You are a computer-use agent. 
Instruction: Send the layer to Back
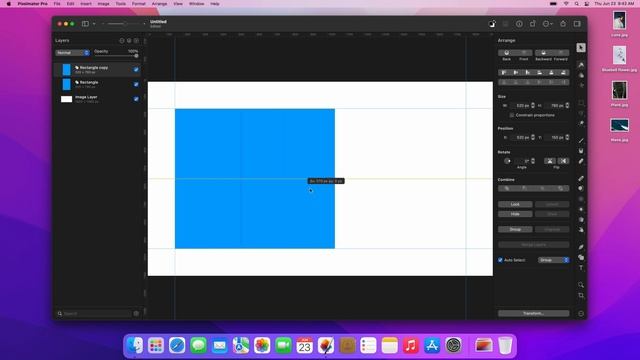click(x=507, y=53)
